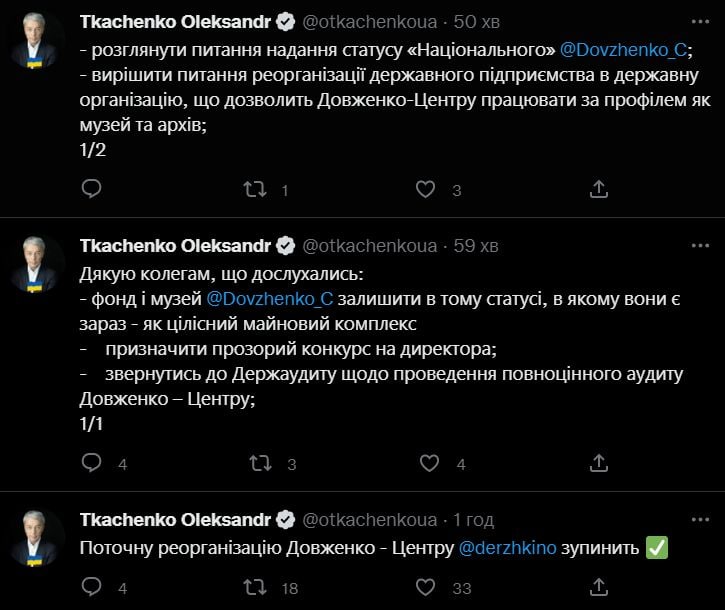
Task: Retweet the 'Дякую колегам' tweet
Action: pos(258,463)
